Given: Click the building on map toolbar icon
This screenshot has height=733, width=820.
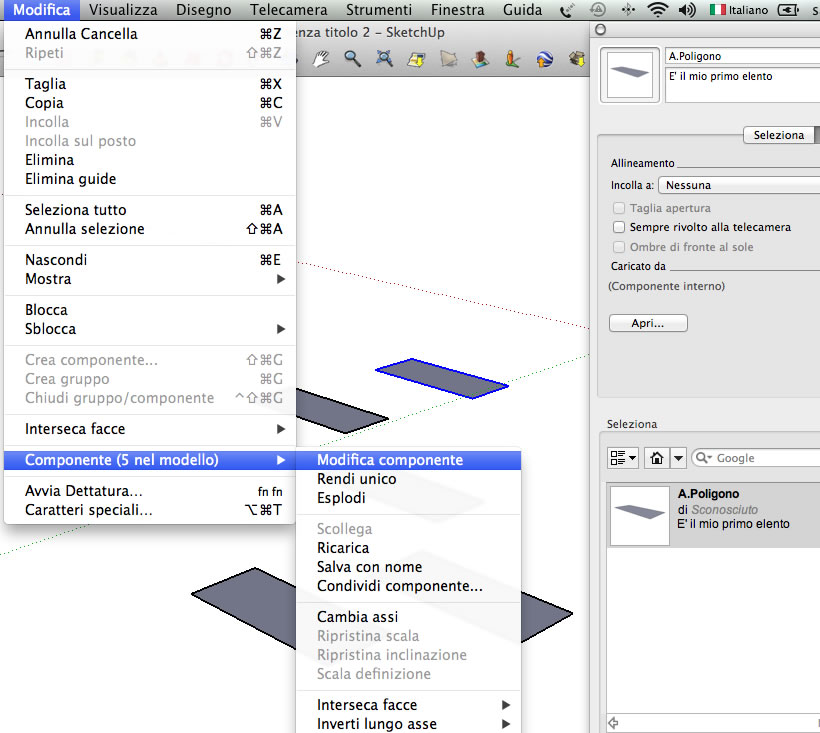Looking at the screenshot, I should click(480, 59).
